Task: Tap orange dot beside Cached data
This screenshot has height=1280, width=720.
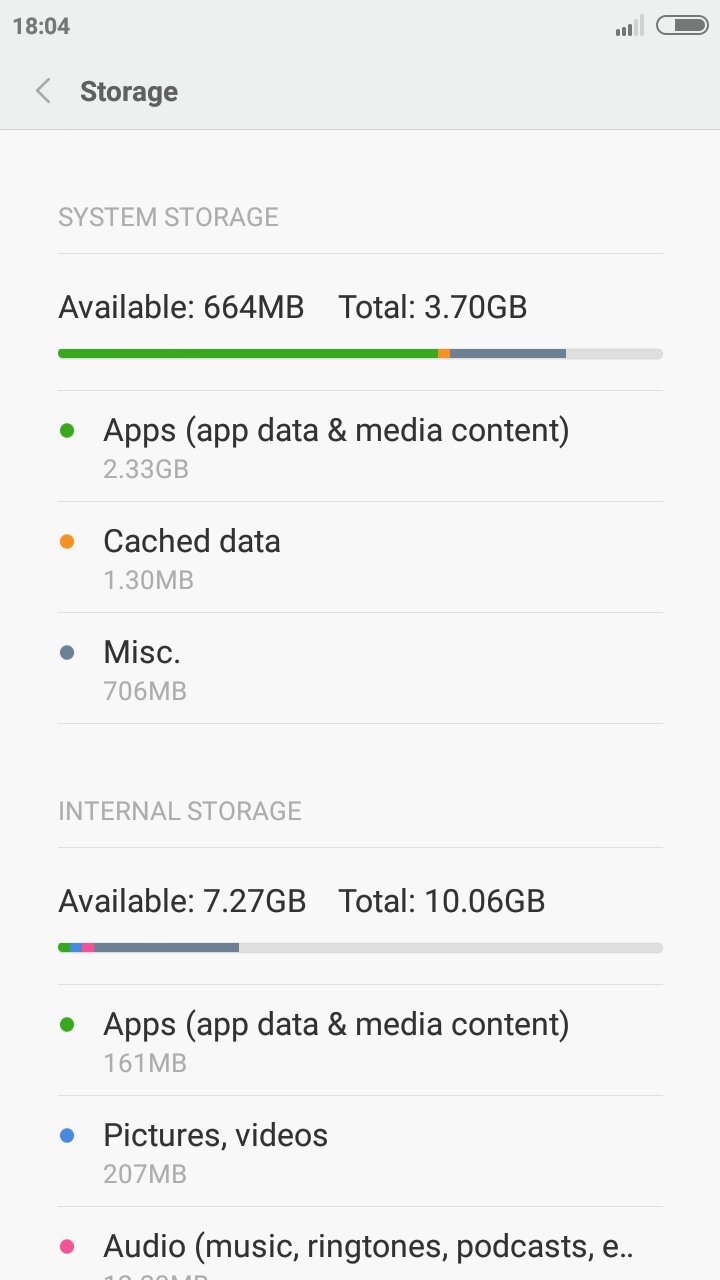Action: point(67,542)
